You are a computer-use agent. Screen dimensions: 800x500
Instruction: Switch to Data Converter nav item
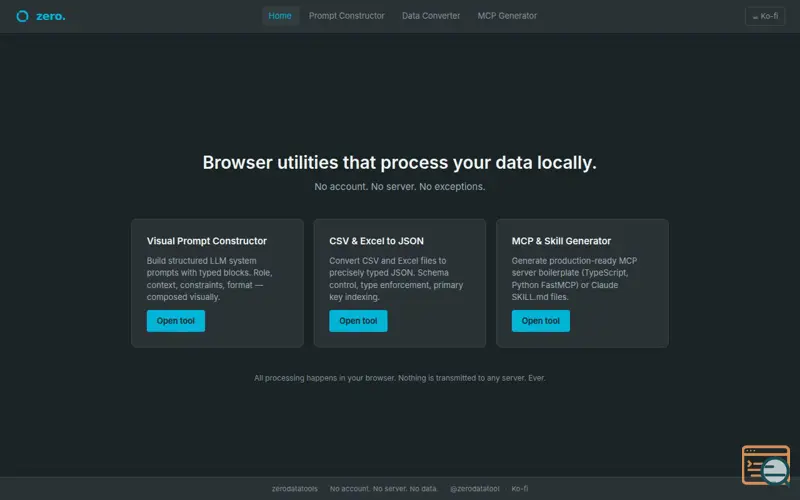coord(431,16)
